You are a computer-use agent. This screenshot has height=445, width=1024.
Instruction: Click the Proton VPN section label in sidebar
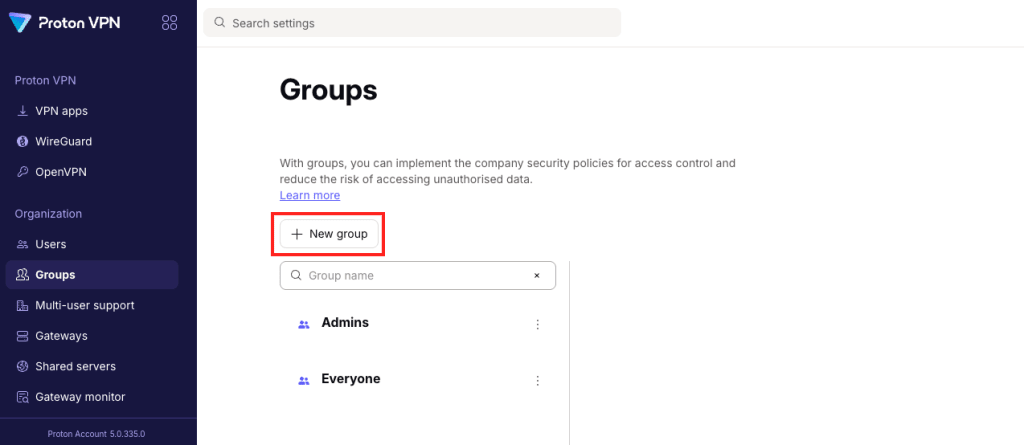(45, 80)
